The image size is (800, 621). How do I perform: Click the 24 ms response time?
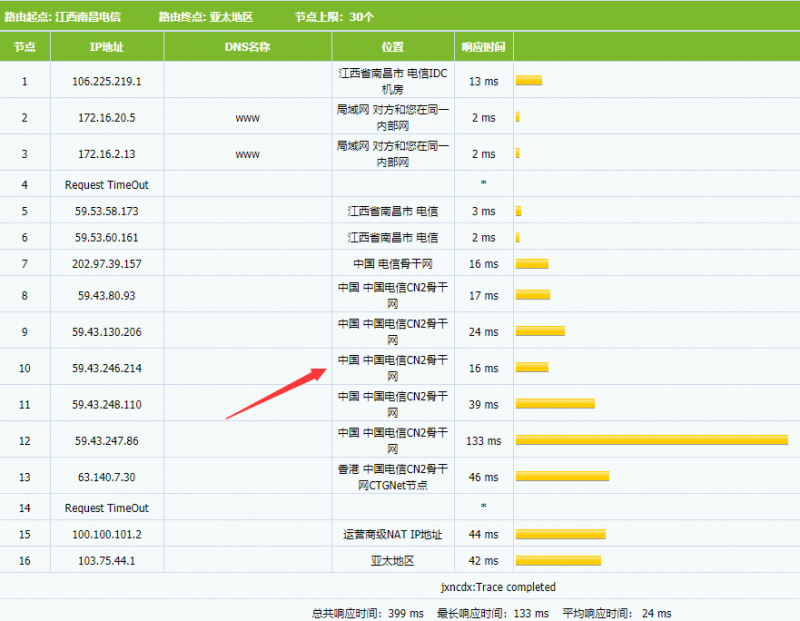[484, 332]
